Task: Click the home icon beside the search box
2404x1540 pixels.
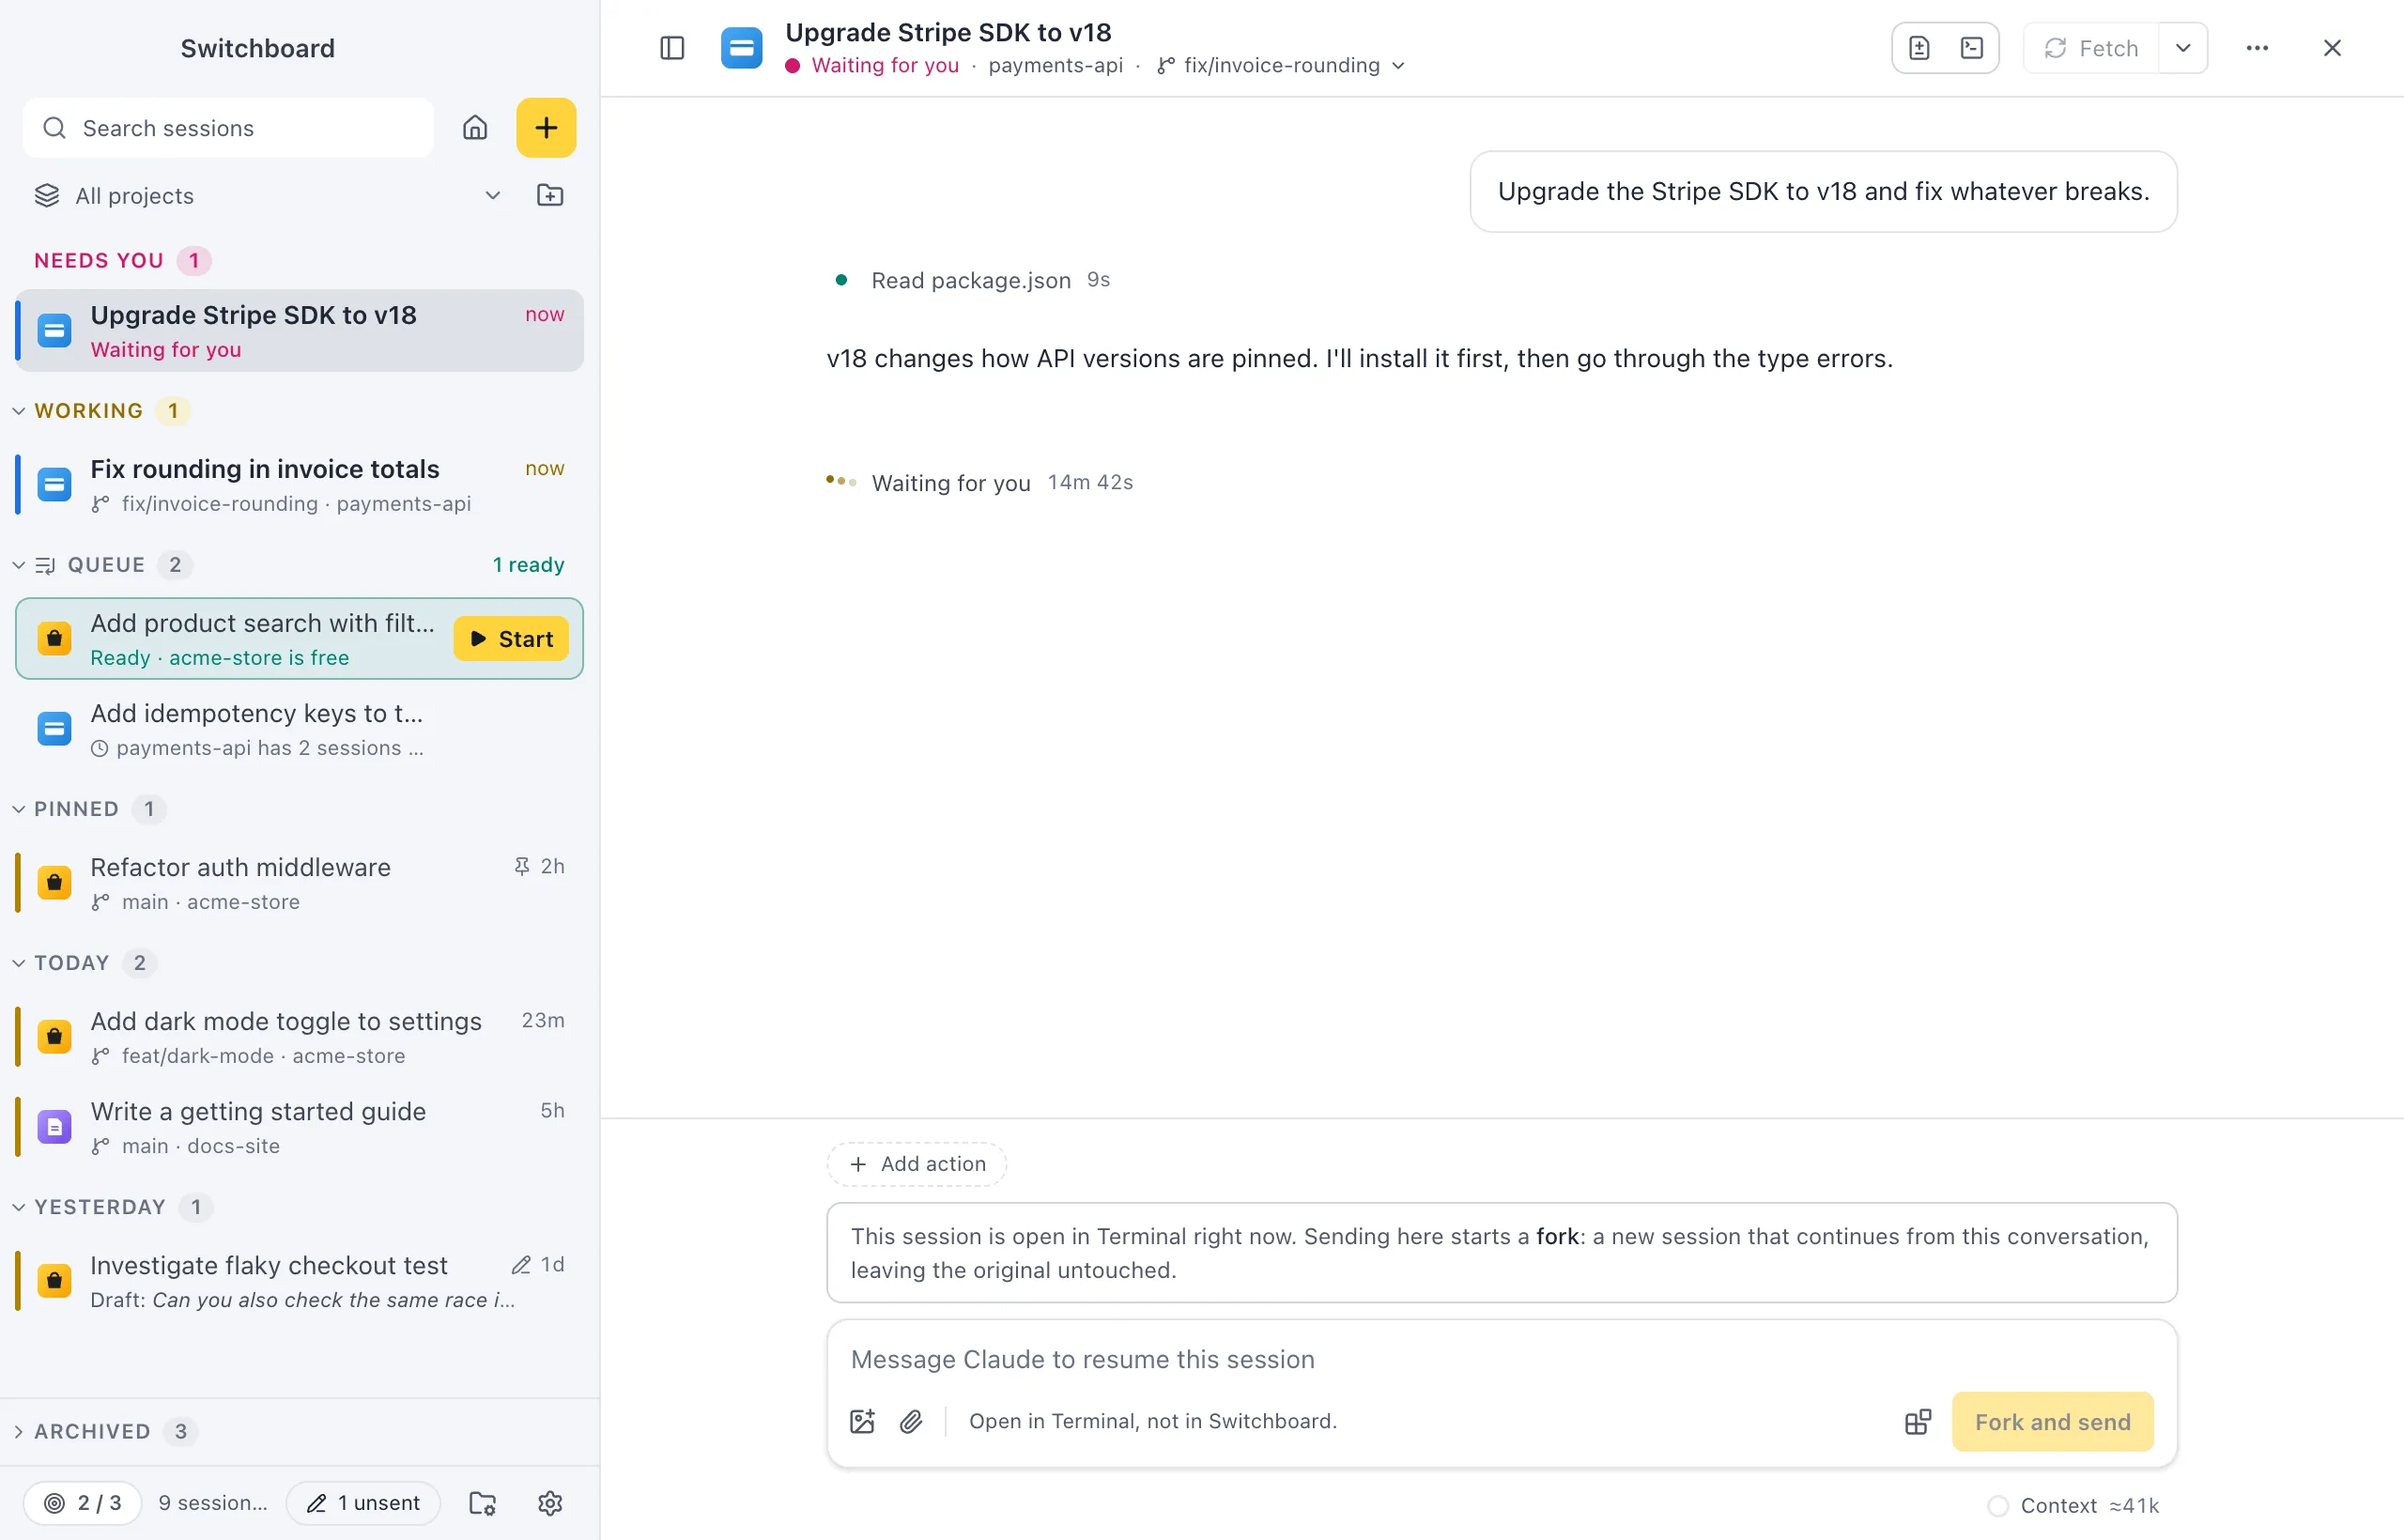Action: (475, 128)
